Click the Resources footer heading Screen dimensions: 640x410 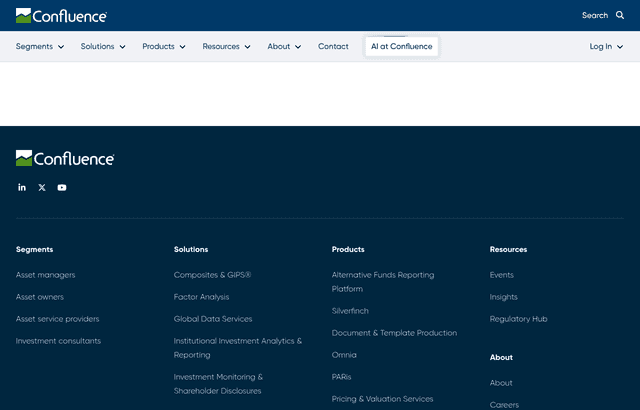coord(508,249)
